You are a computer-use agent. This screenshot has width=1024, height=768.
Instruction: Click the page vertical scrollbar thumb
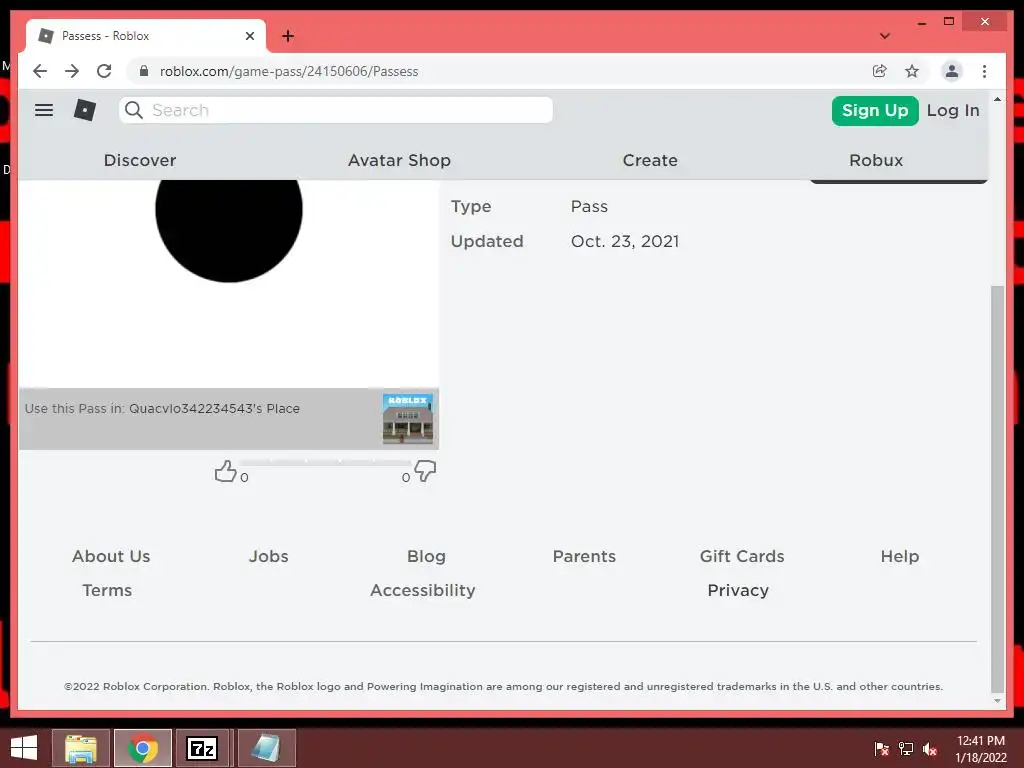(x=997, y=488)
